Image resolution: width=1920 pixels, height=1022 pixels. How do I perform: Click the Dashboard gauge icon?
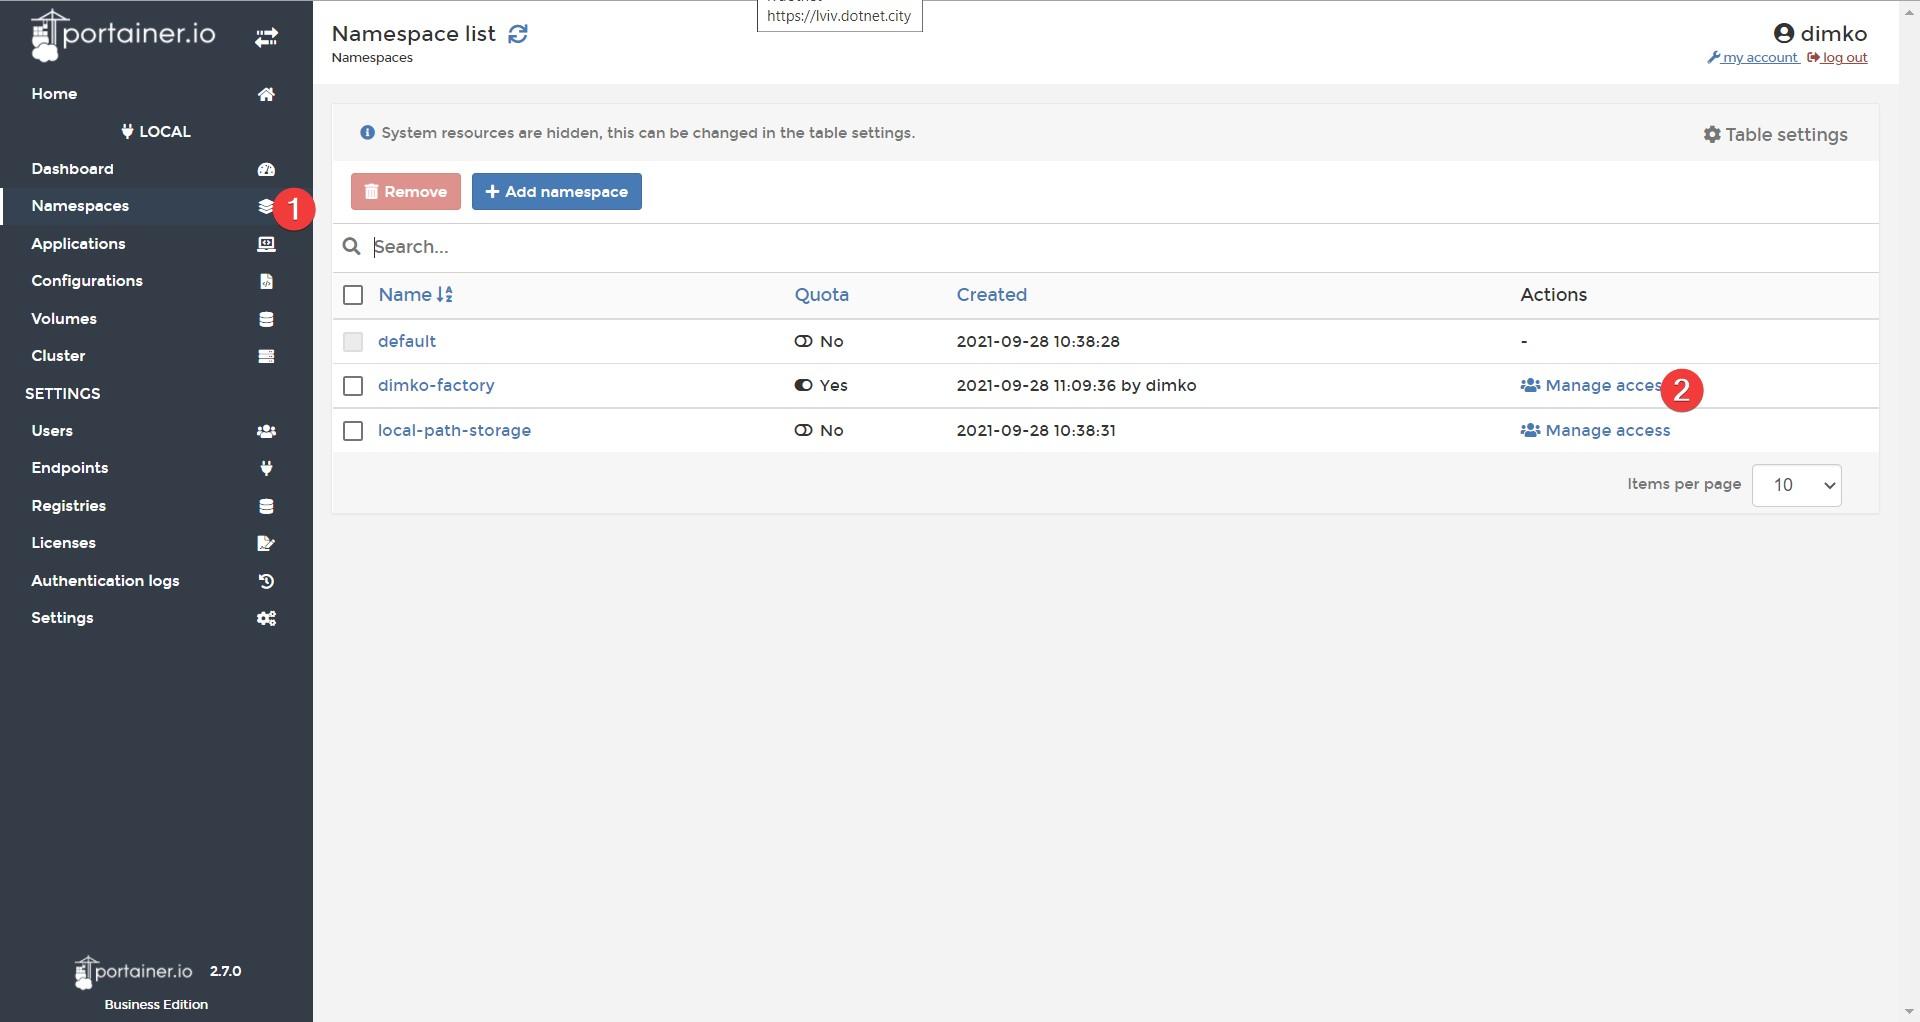tap(266, 169)
